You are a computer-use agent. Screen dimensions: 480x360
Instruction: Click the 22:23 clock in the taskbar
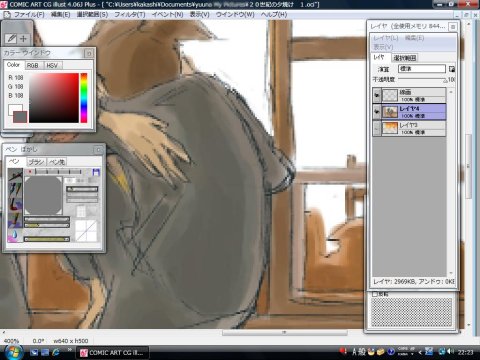click(x=465, y=352)
